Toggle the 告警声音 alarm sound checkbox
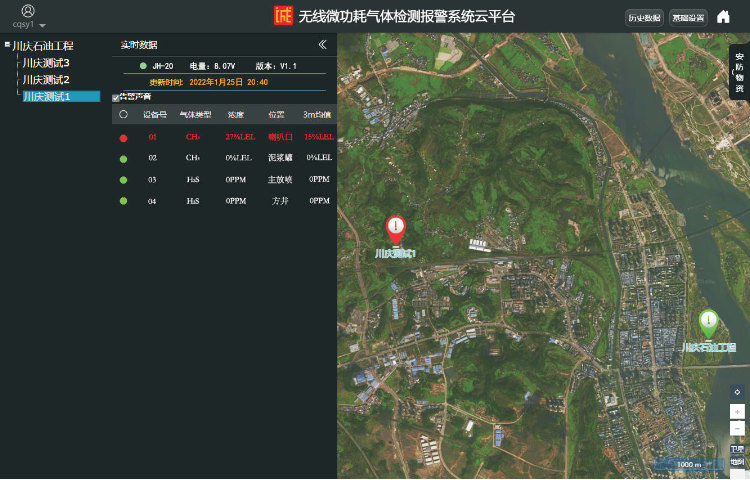 (x=115, y=98)
